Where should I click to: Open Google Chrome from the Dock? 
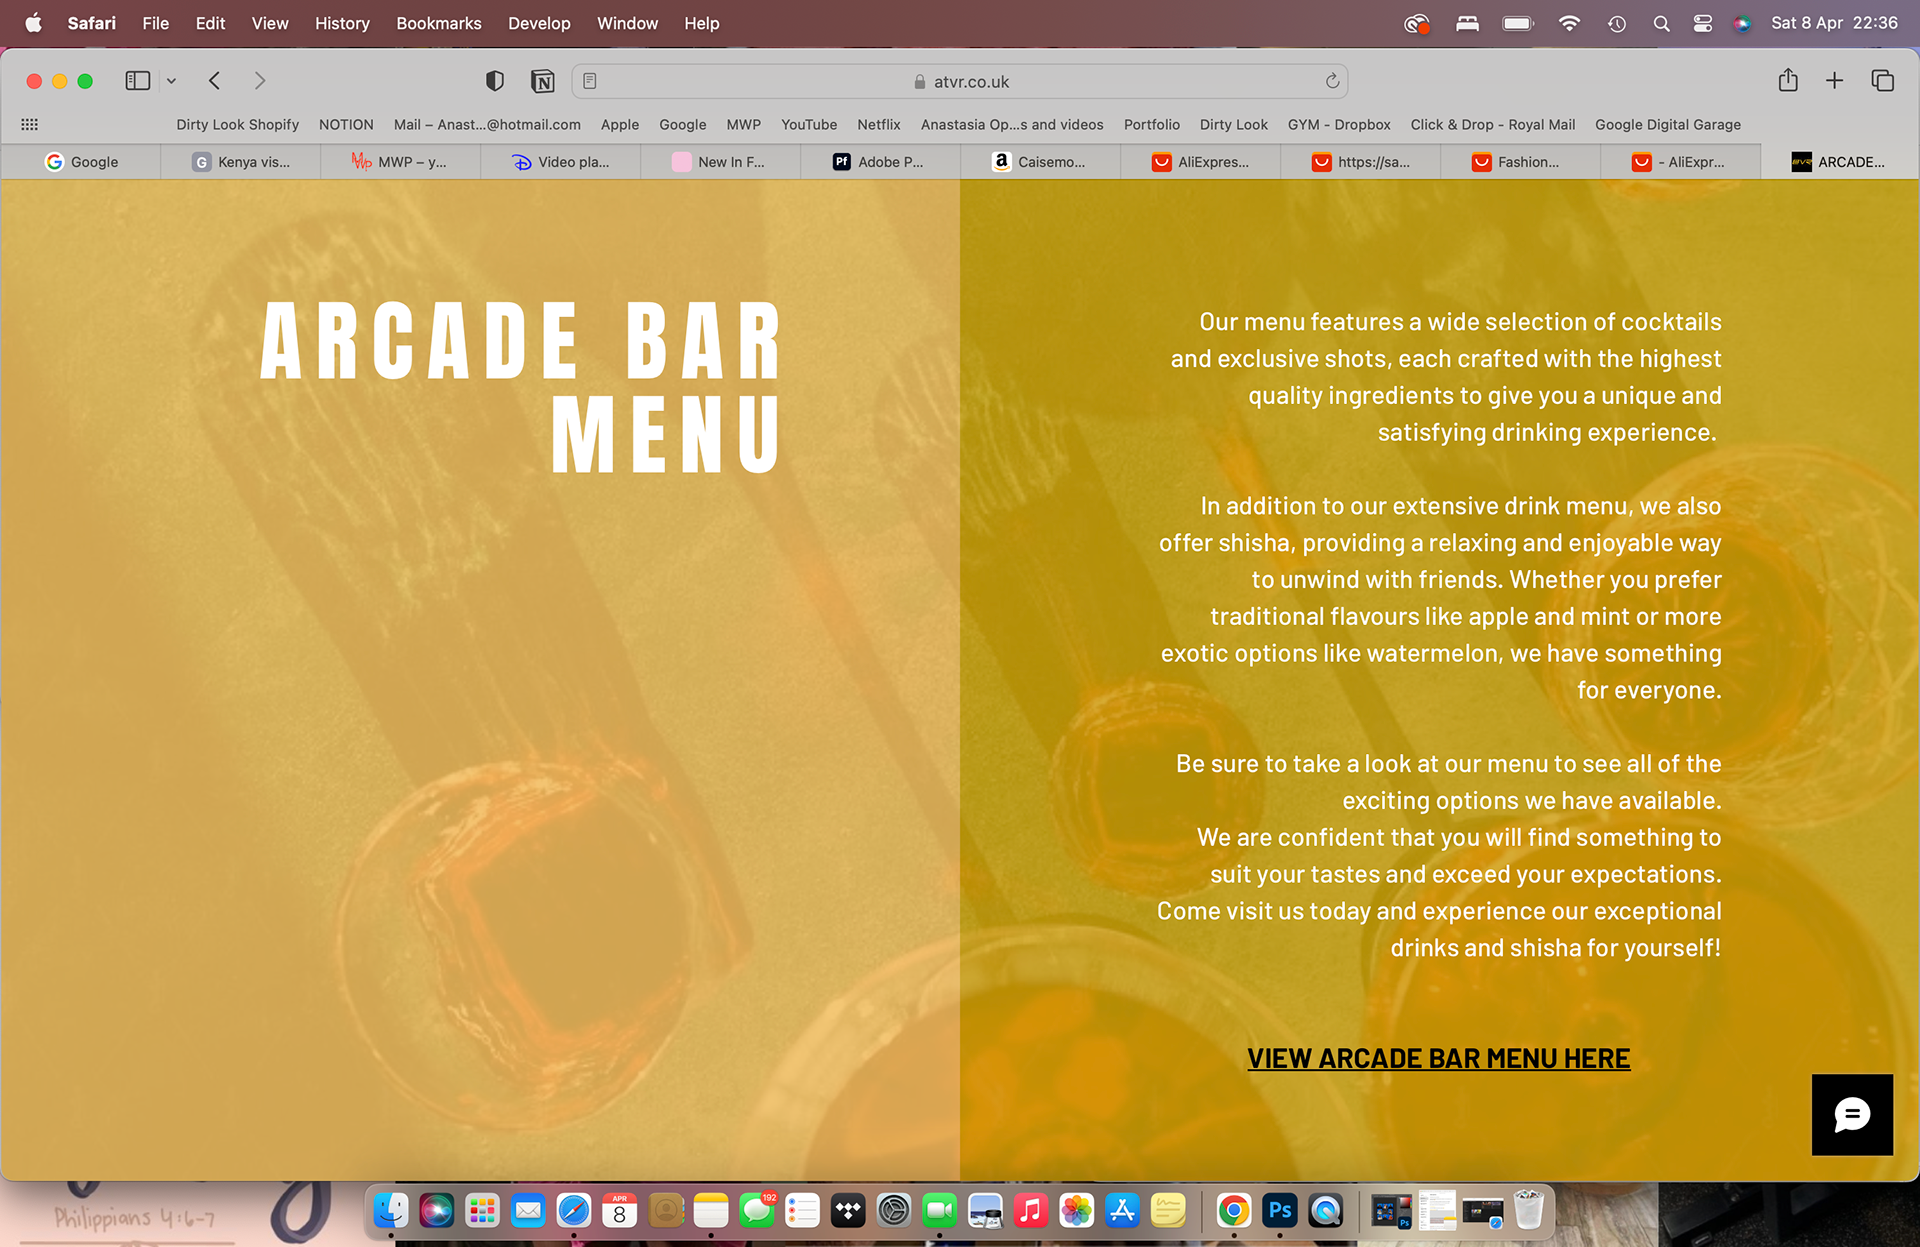pyautogui.click(x=1234, y=1211)
